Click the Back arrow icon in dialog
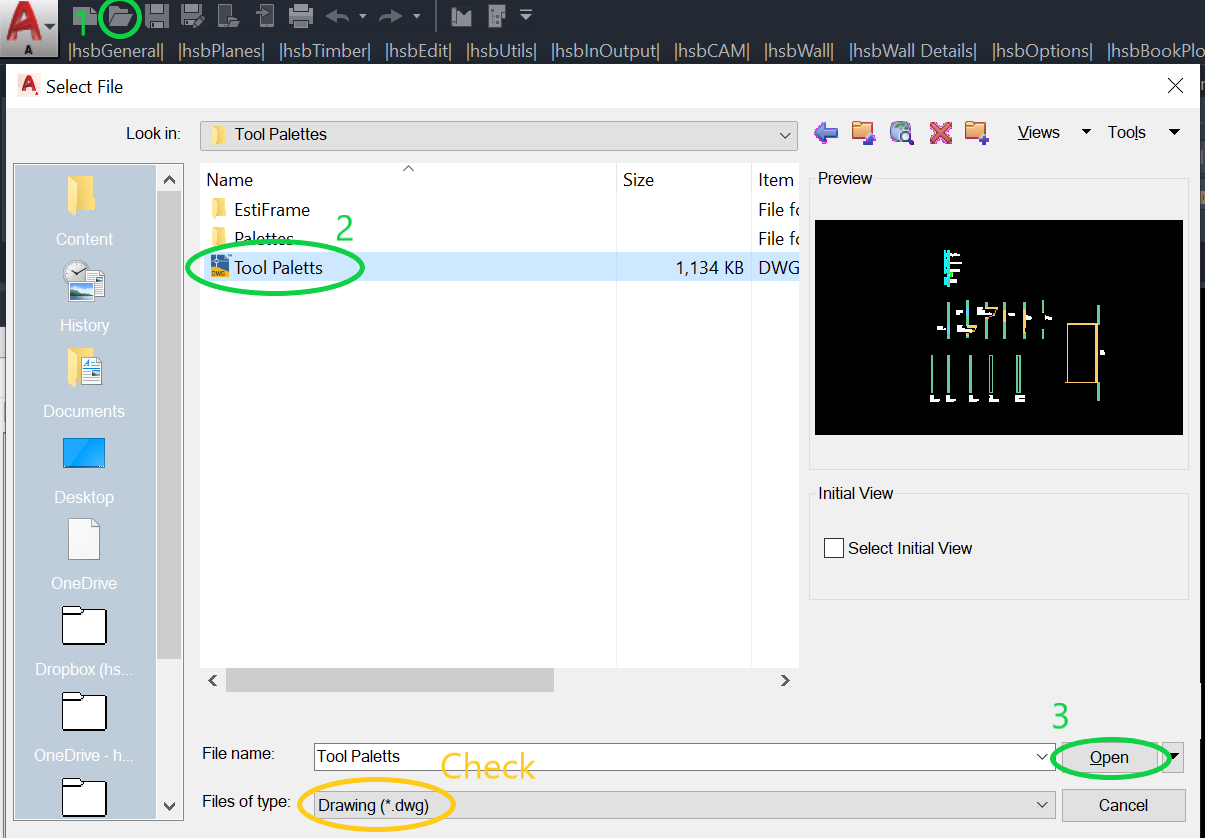Image resolution: width=1205 pixels, height=838 pixels. click(826, 132)
